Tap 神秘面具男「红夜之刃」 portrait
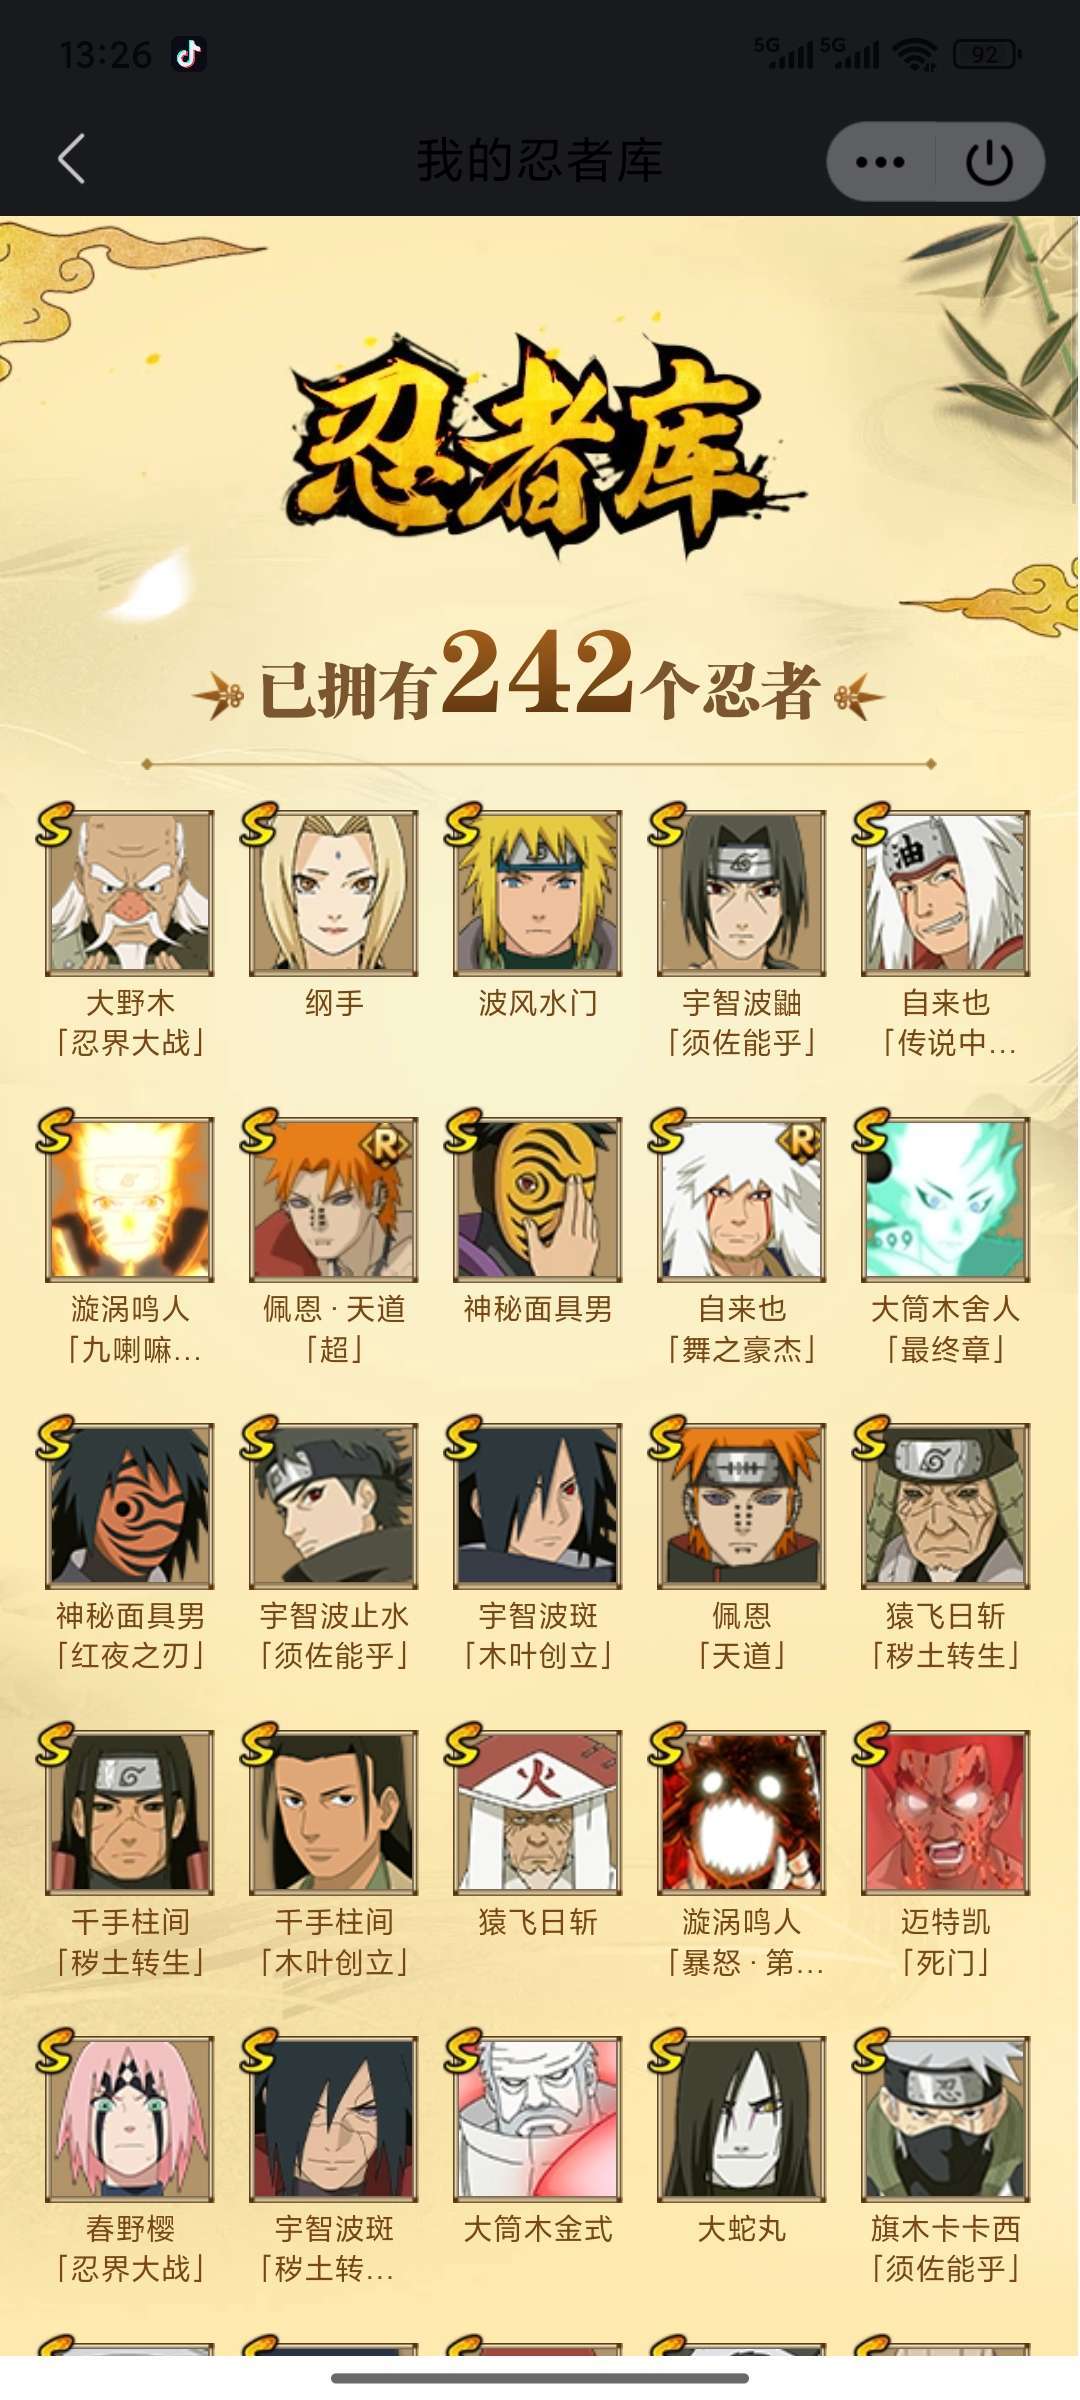The width and height of the screenshot is (1080, 2400). pos(130,1506)
